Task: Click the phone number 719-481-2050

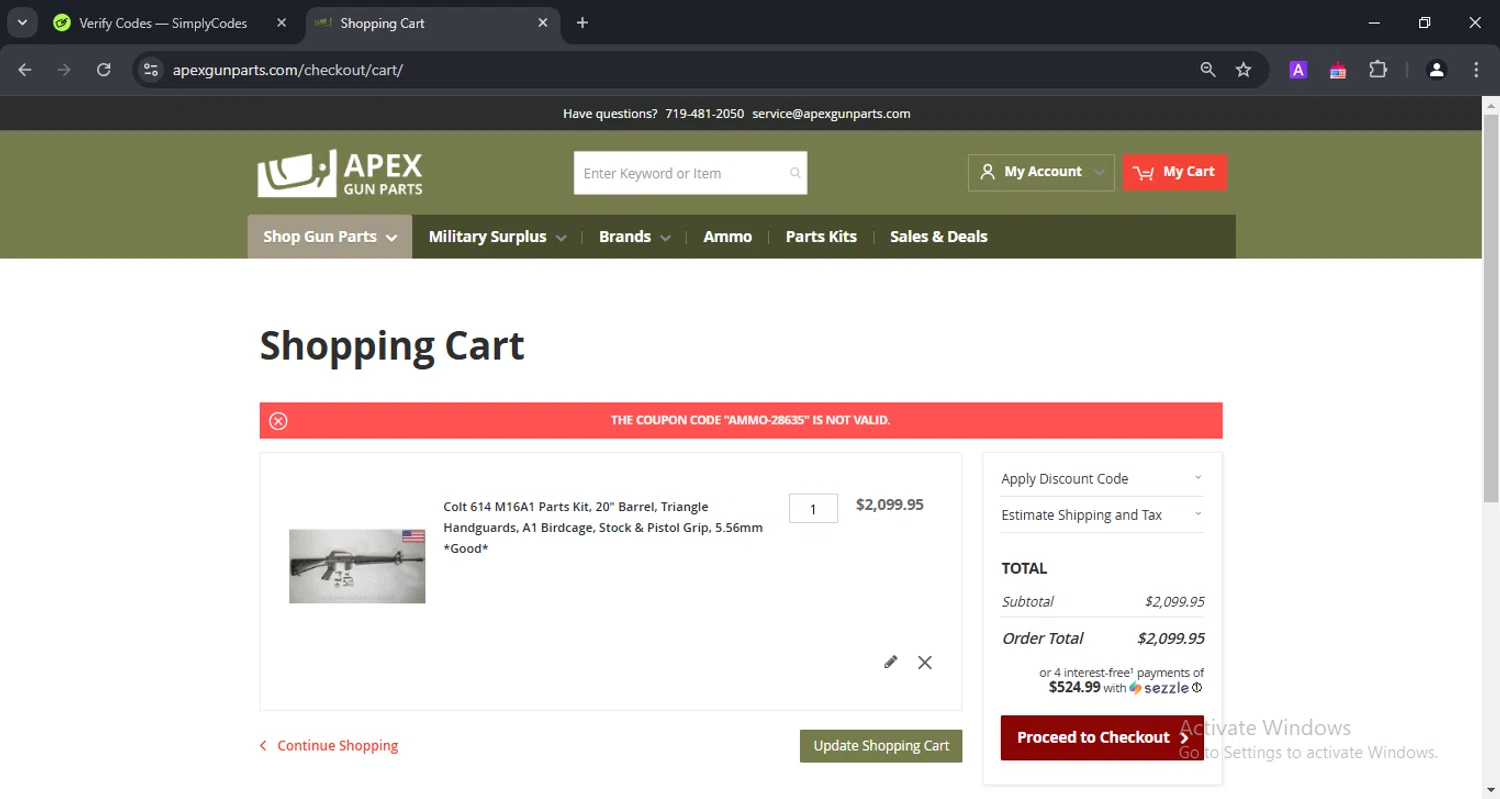Action: click(x=705, y=114)
